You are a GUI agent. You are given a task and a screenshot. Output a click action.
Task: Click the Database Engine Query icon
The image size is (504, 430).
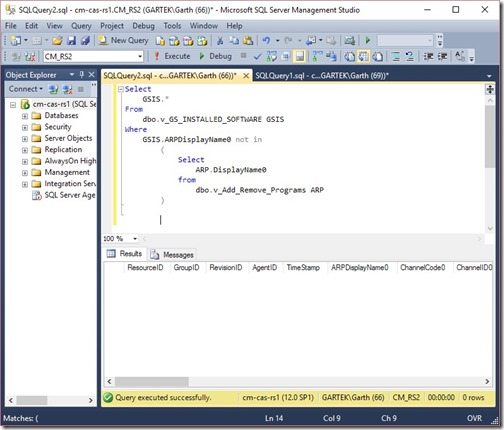pyautogui.click(x=160, y=41)
